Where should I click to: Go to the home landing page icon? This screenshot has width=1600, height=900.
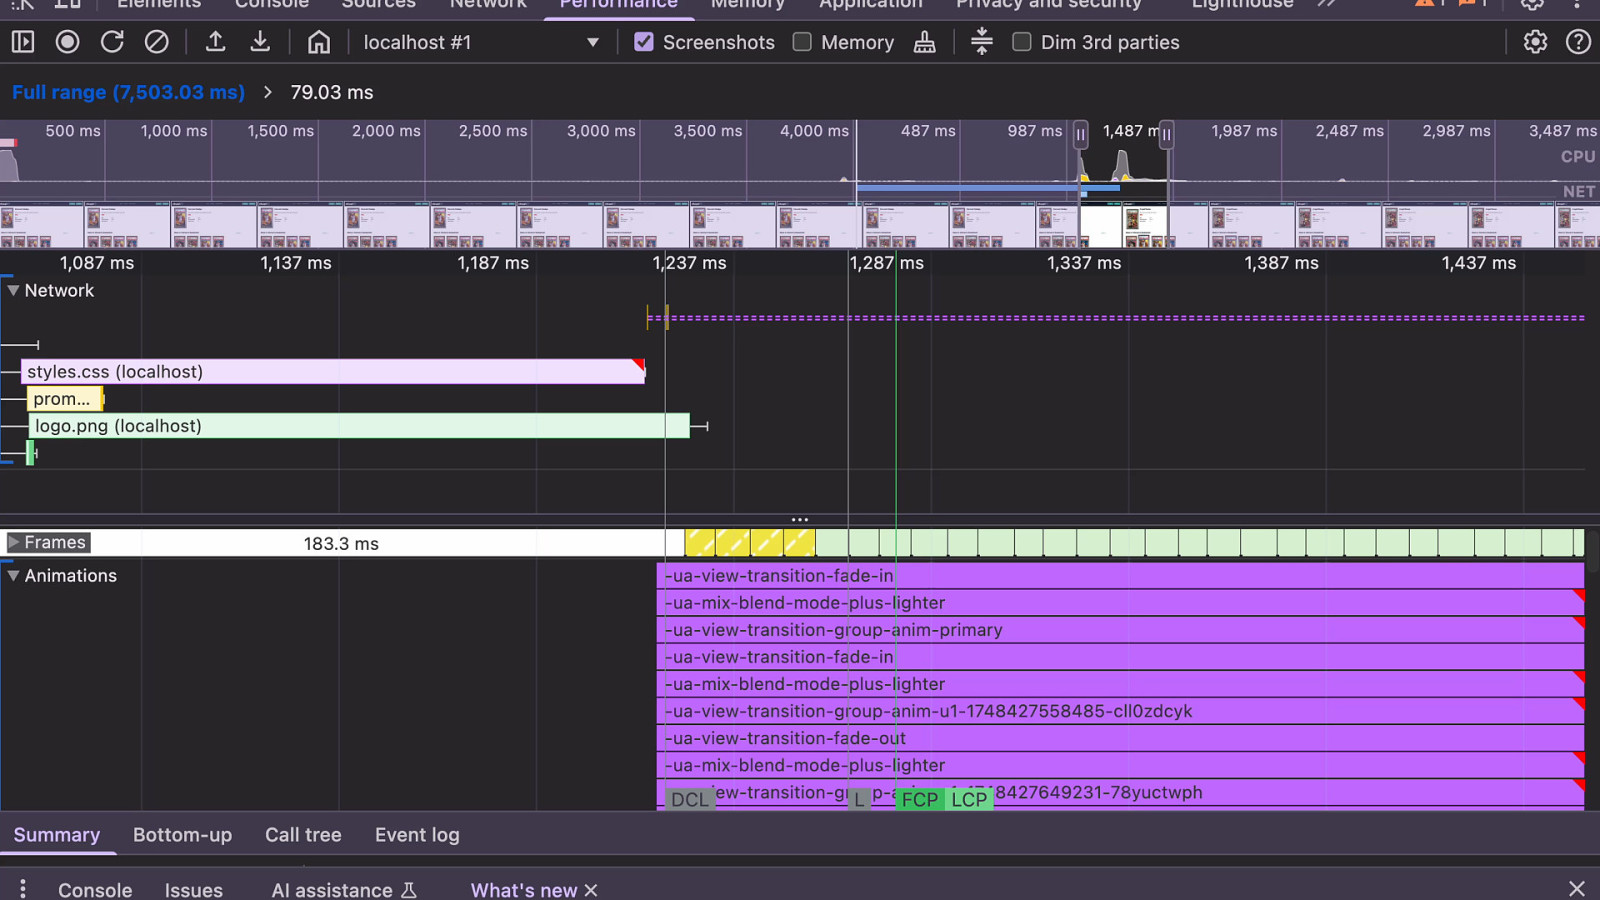[x=318, y=42]
